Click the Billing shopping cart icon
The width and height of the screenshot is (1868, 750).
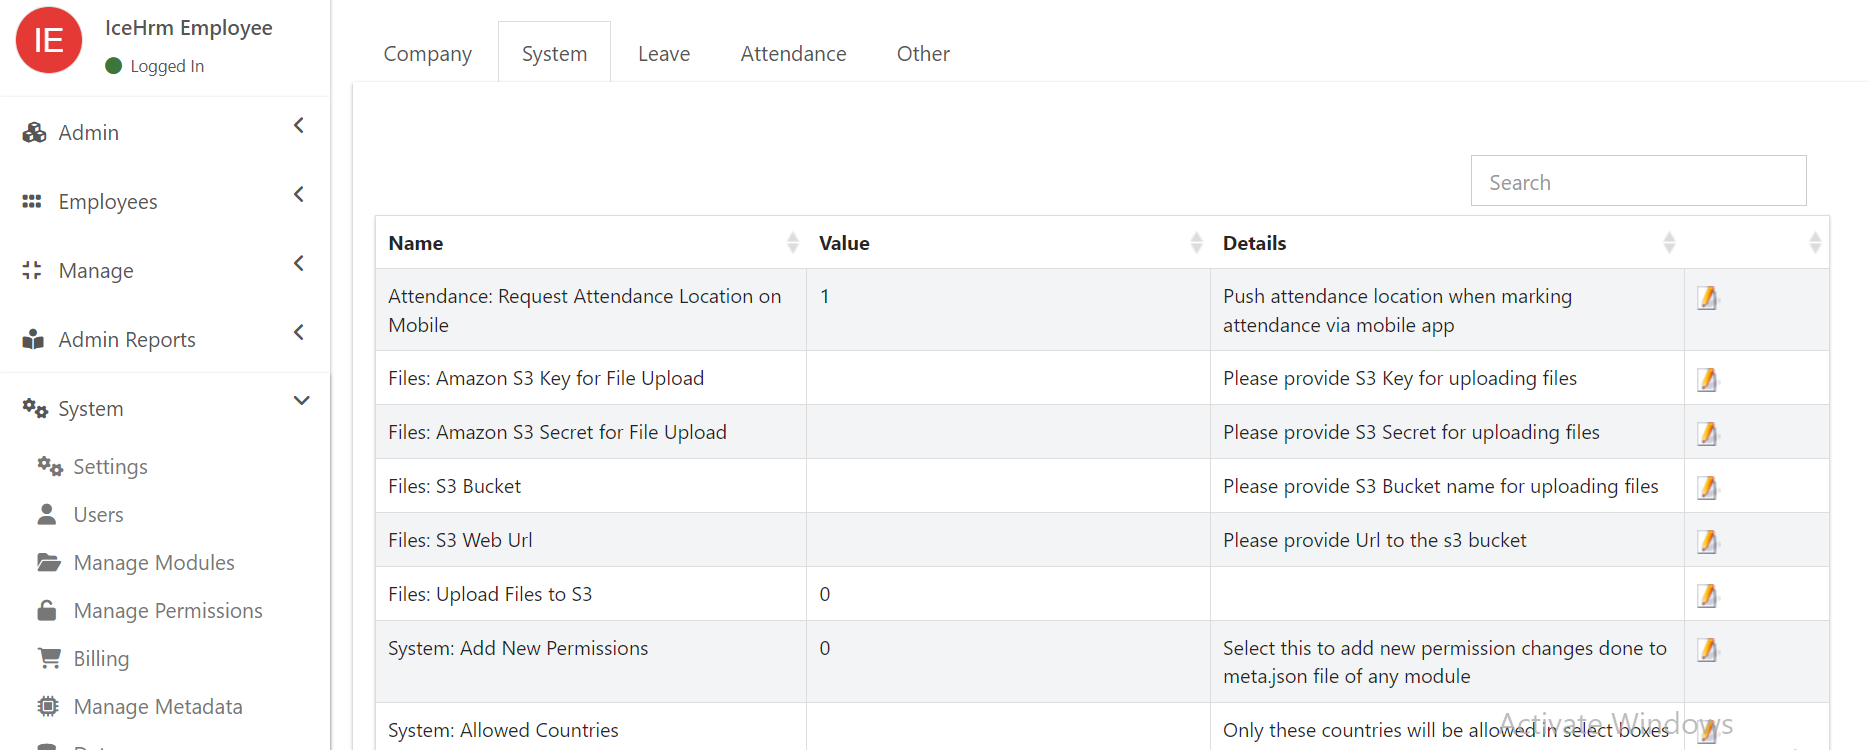coord(49,658)
